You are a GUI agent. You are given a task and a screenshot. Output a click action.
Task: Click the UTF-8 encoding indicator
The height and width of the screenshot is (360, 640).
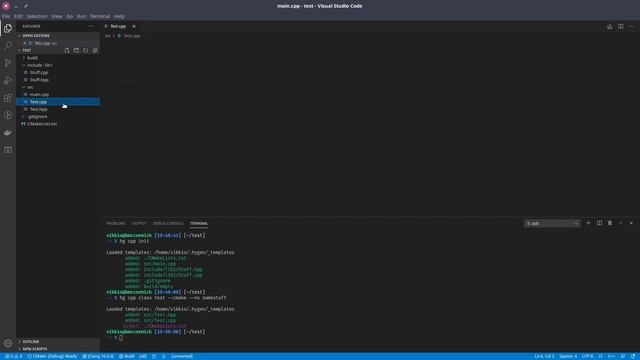pos(587,356)
